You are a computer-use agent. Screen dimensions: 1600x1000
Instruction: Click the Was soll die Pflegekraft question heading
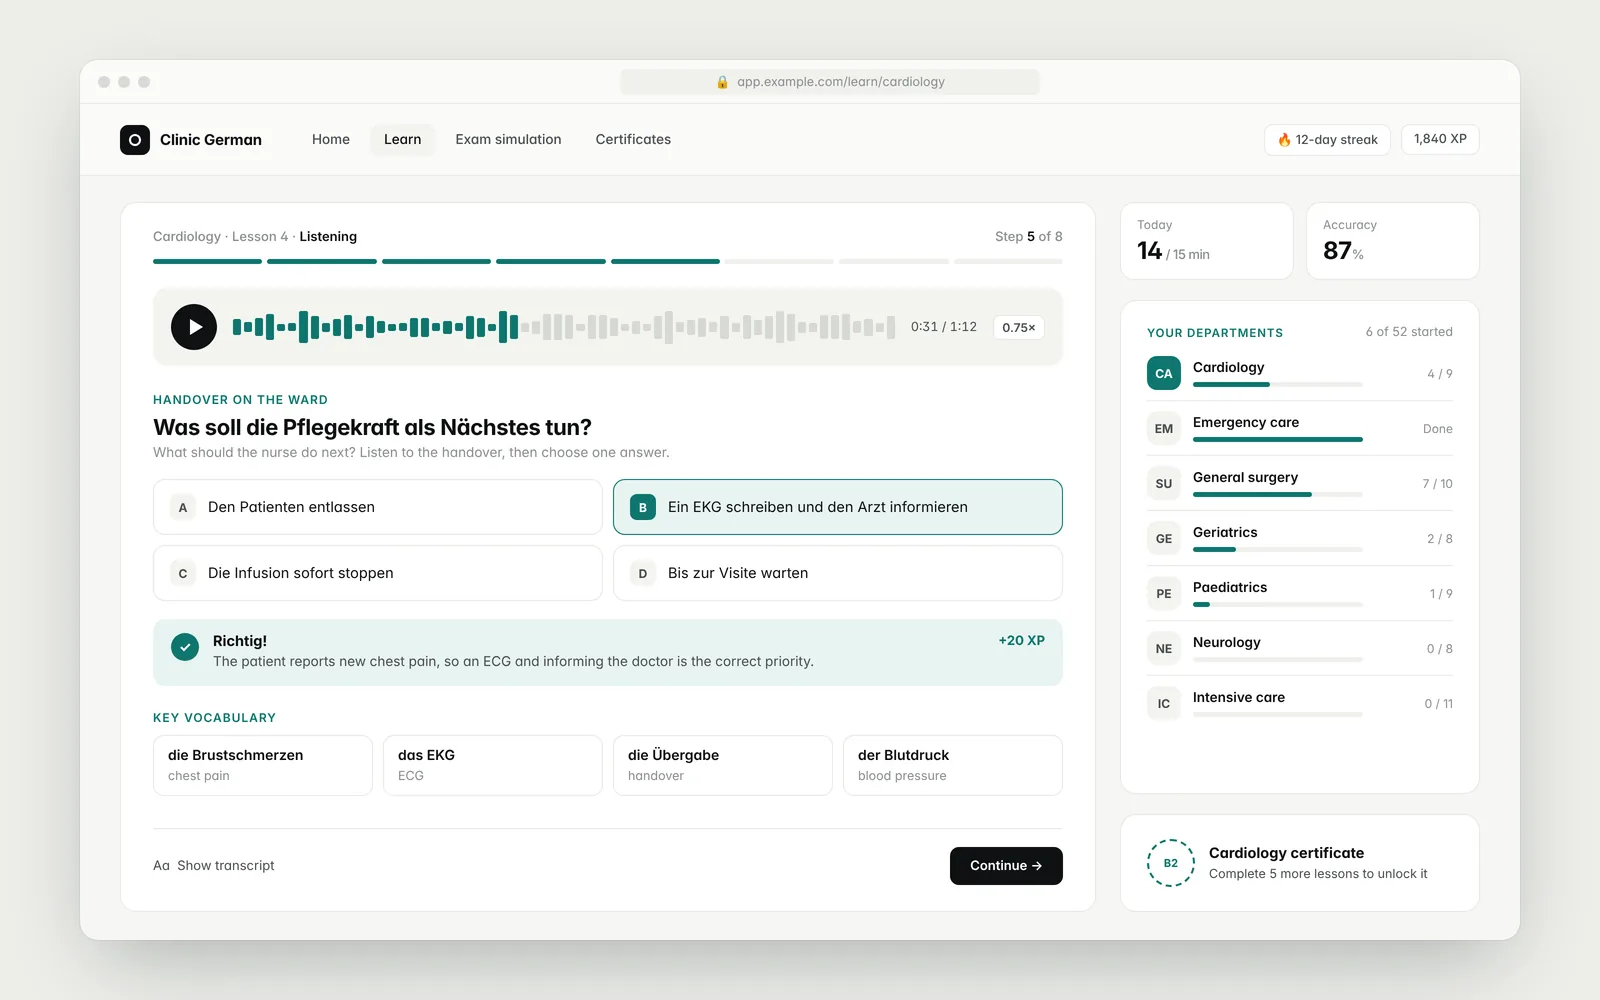click(372, 427)
